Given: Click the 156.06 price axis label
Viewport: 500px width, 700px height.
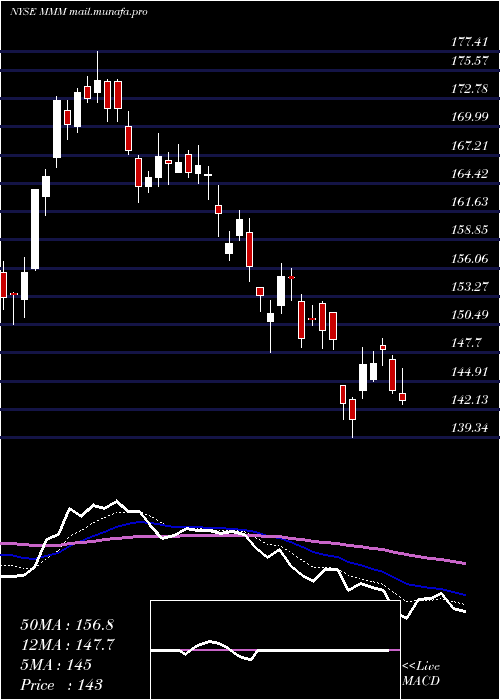Looking at the screenshot, I should (469, 258).
